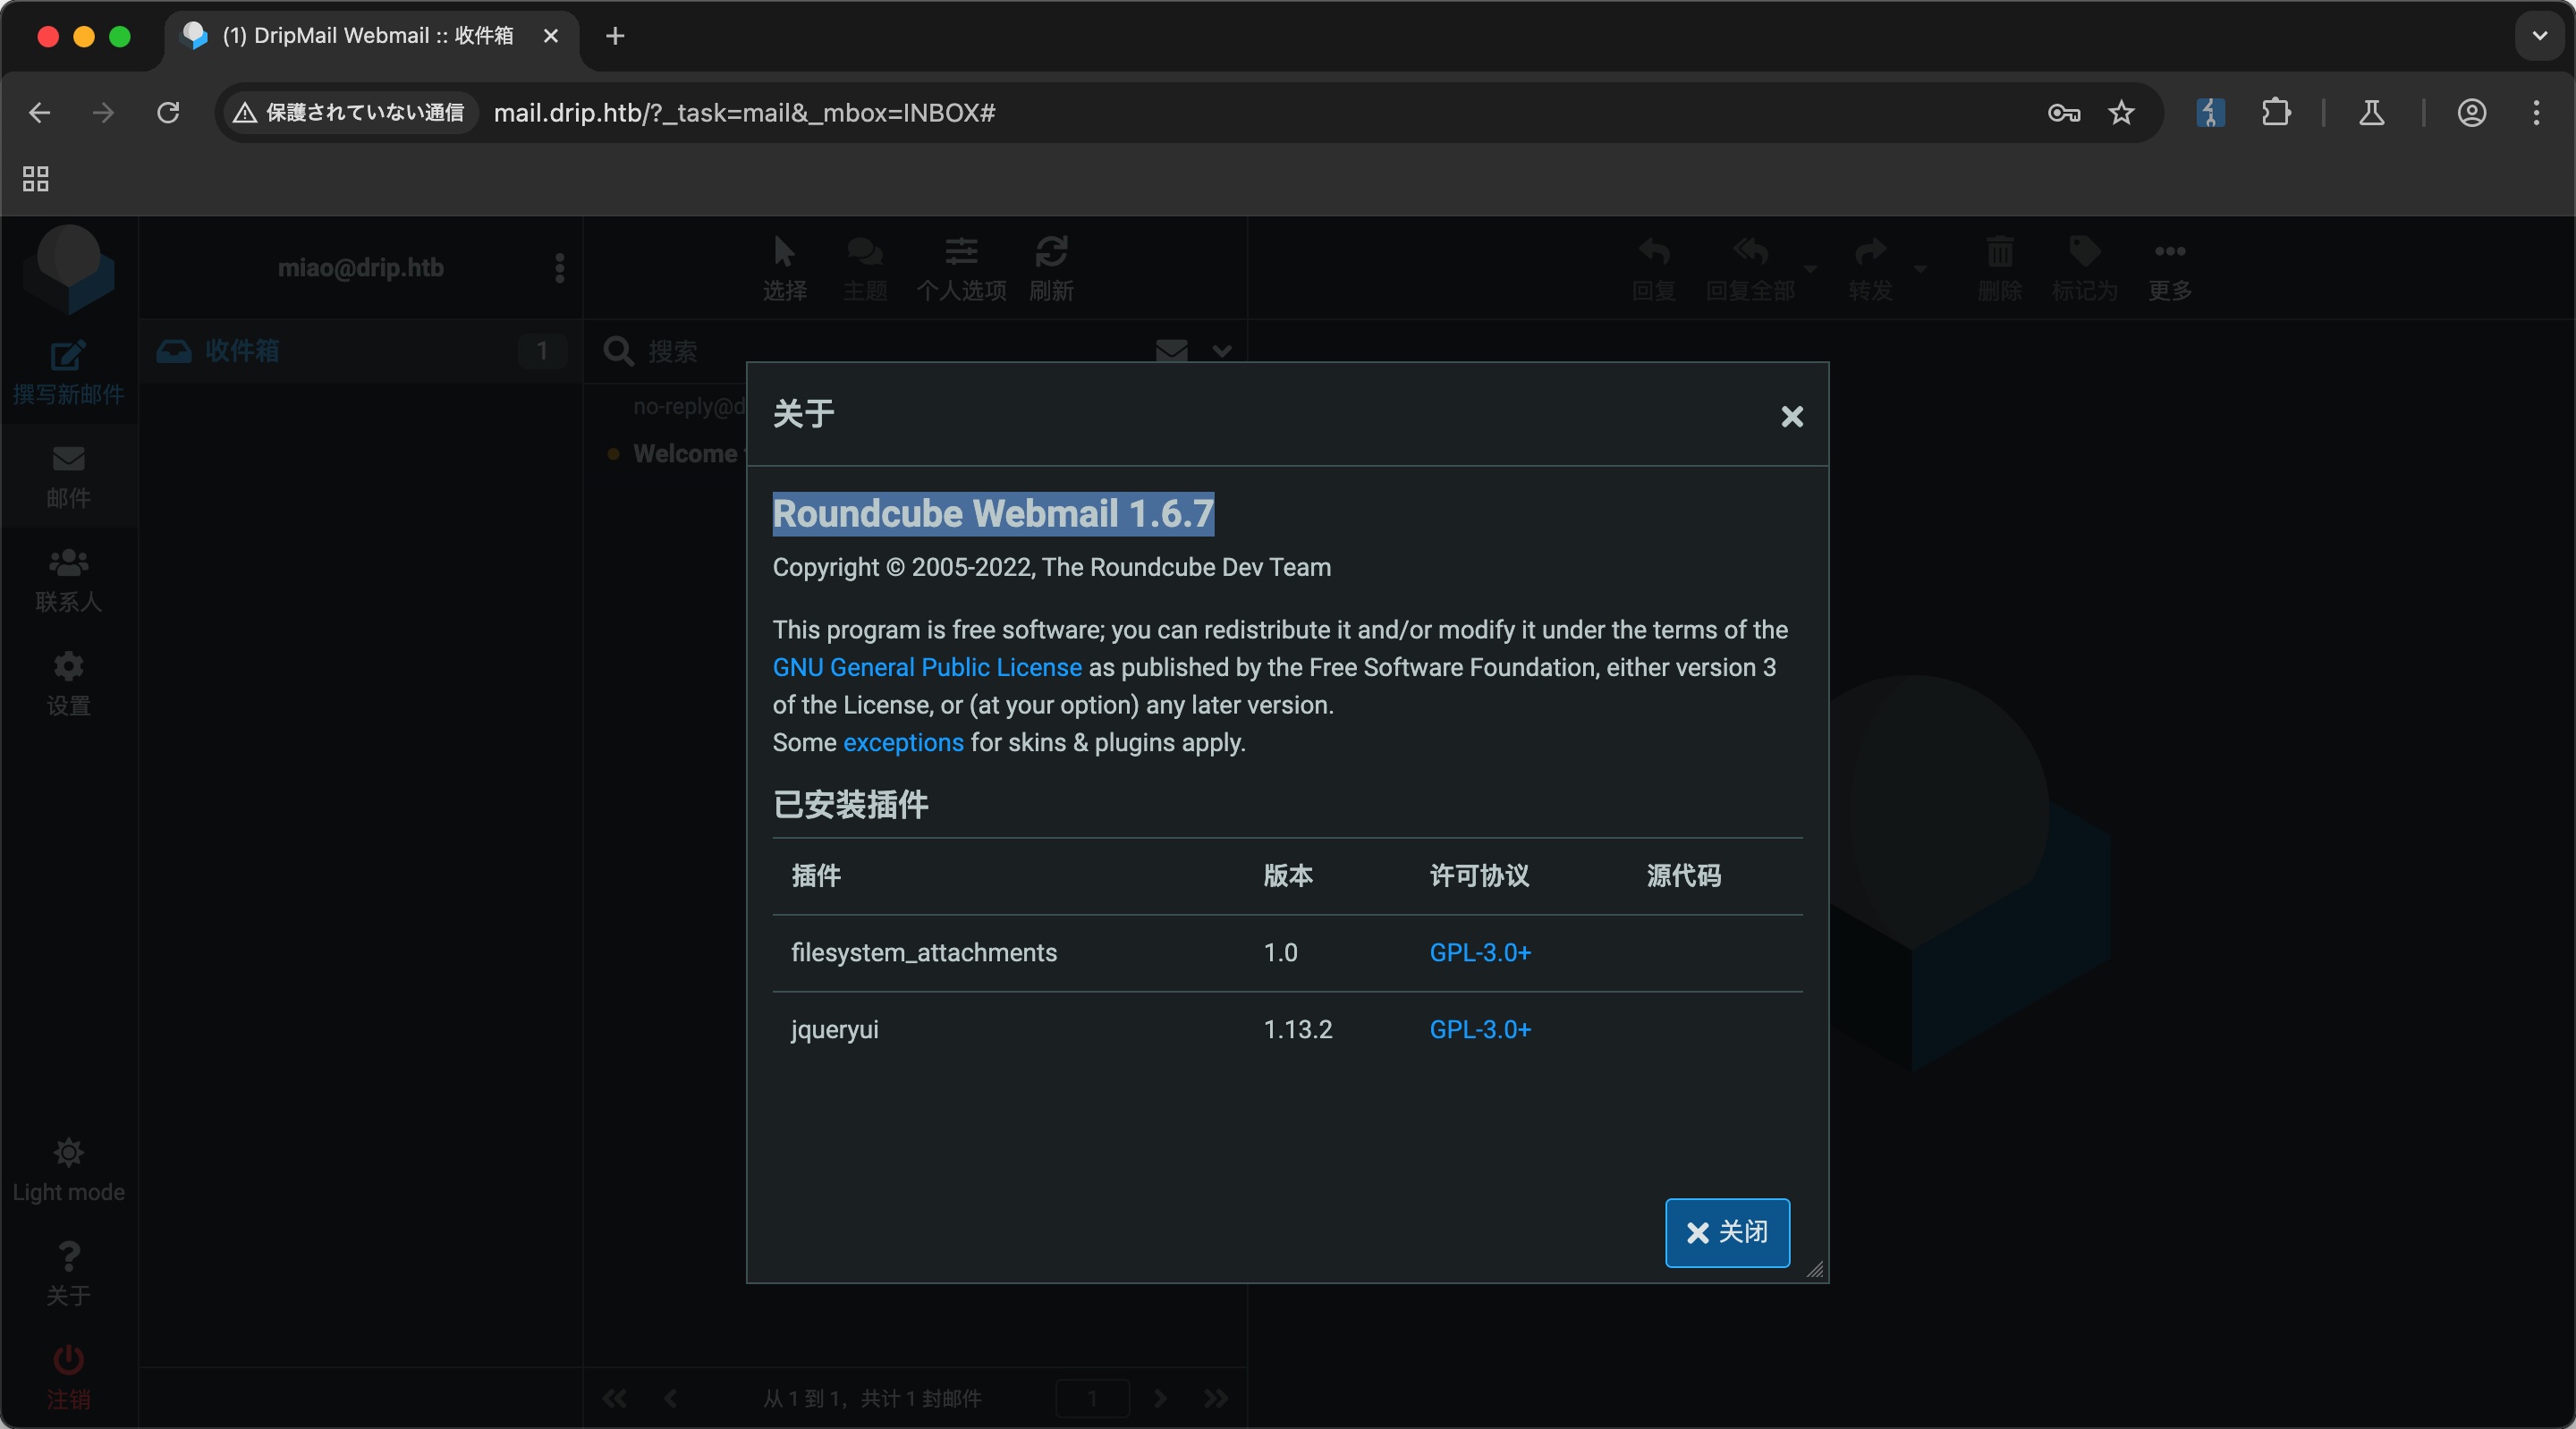
Task: Open the Inbox (收件箱) folder
Action: (x=242, y=351)
